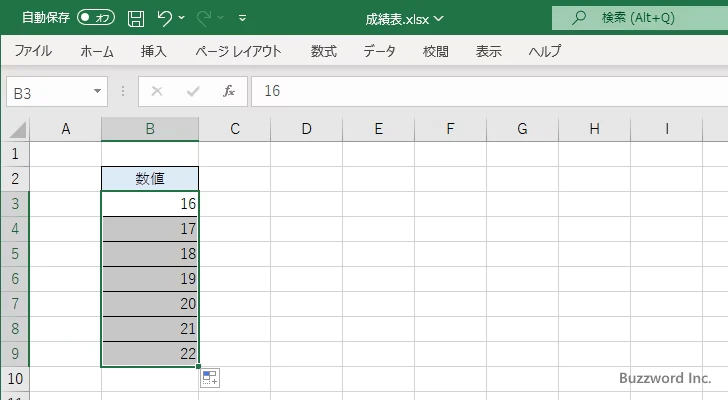Click the formula bar resize dots handle
Screen dimensions: 728x400
click(x=123, y=91)
